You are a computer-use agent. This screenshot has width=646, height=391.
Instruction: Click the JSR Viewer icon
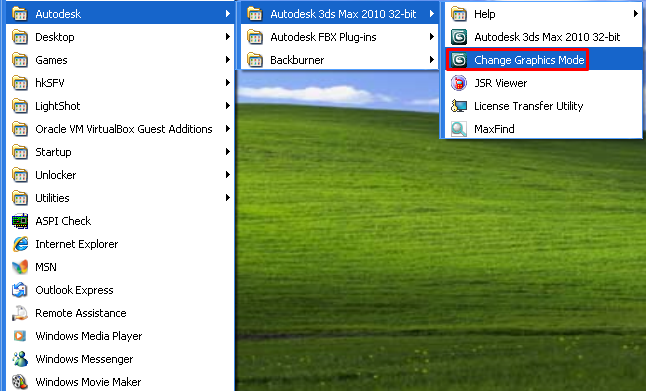(x=459, y=83)
